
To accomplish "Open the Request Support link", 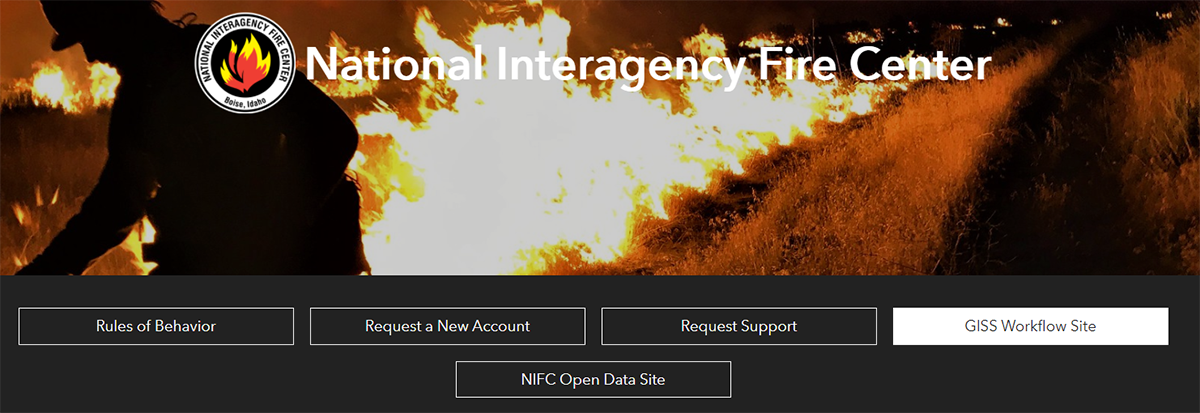I will click(739, 326).
